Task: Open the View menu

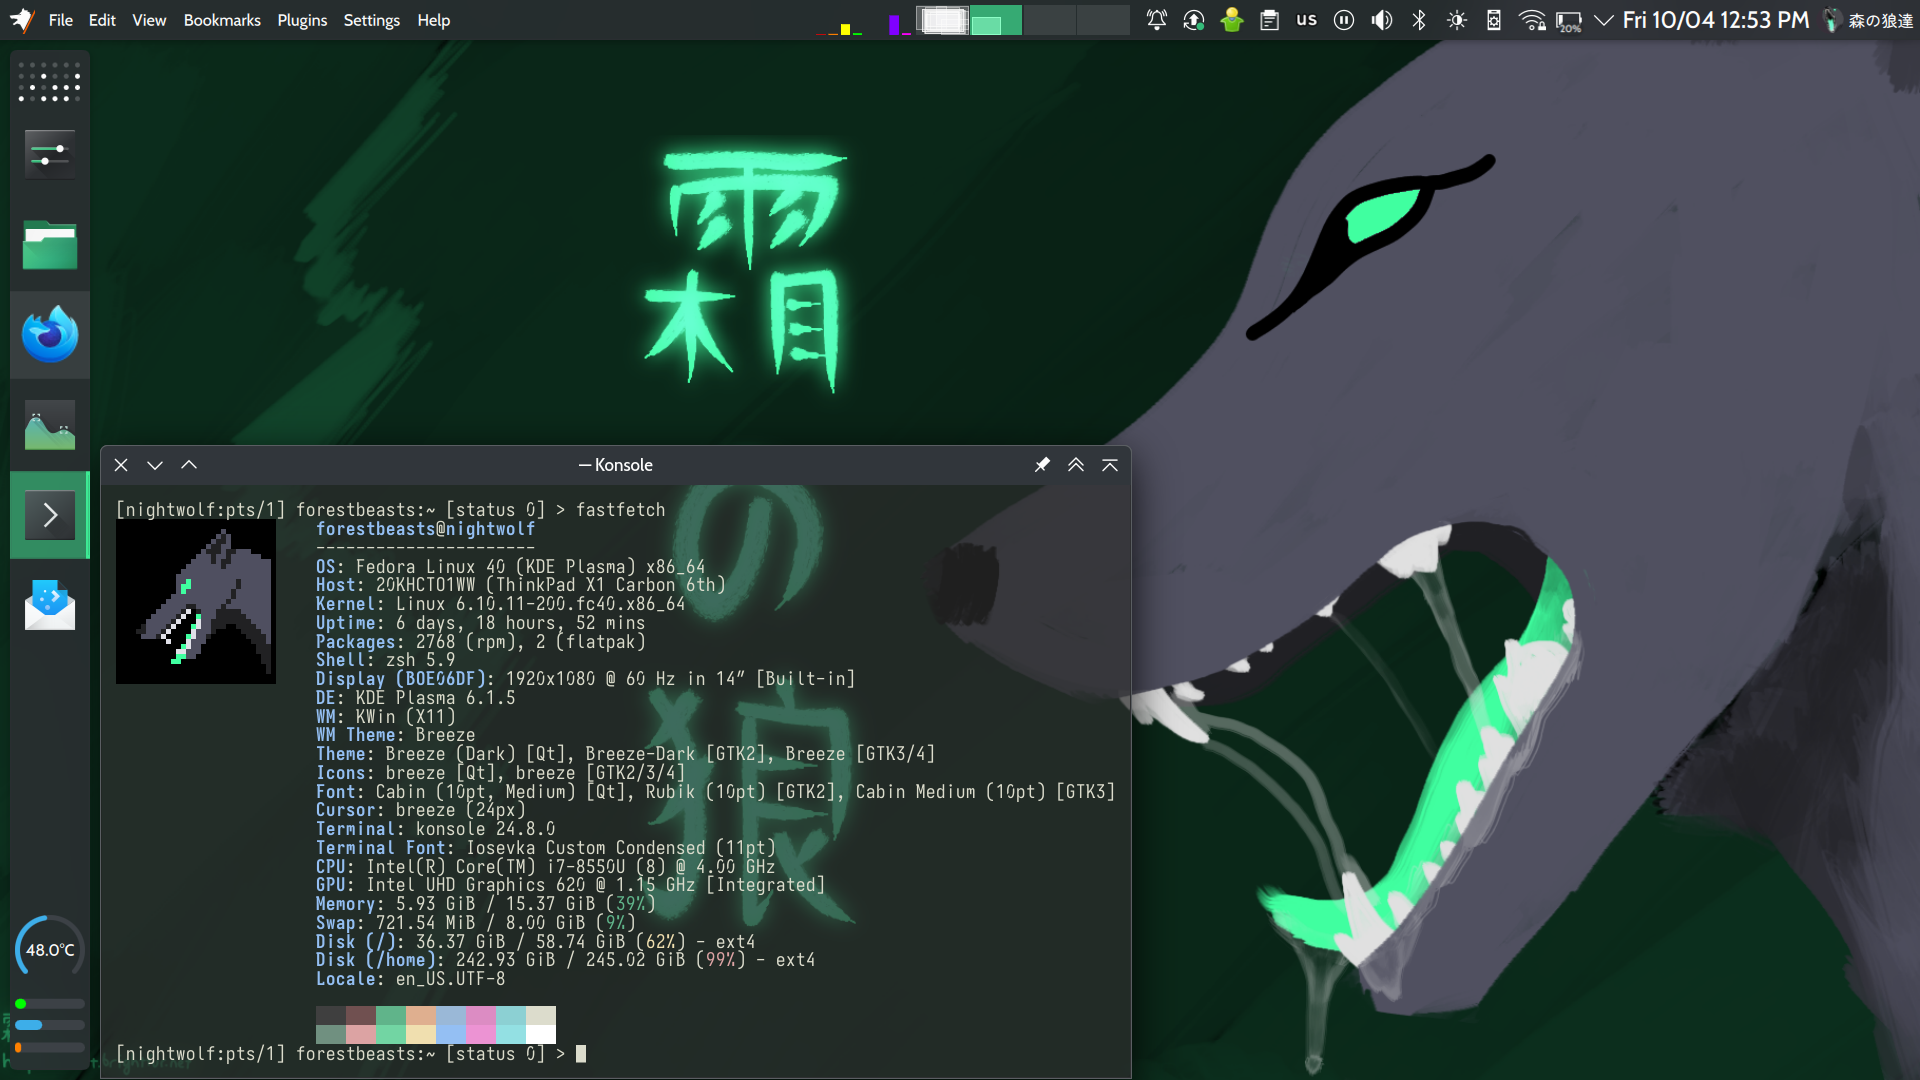Action: point(149,20)
